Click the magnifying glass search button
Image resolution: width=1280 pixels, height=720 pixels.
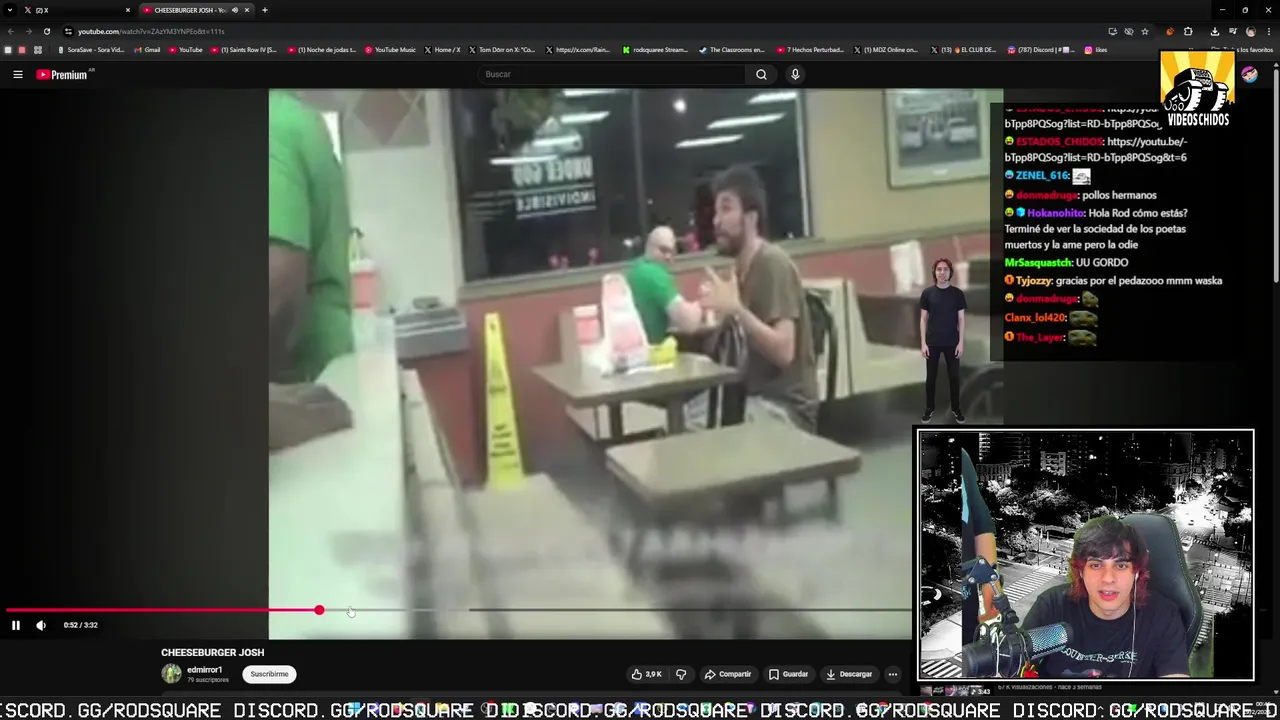click(761, 74)
